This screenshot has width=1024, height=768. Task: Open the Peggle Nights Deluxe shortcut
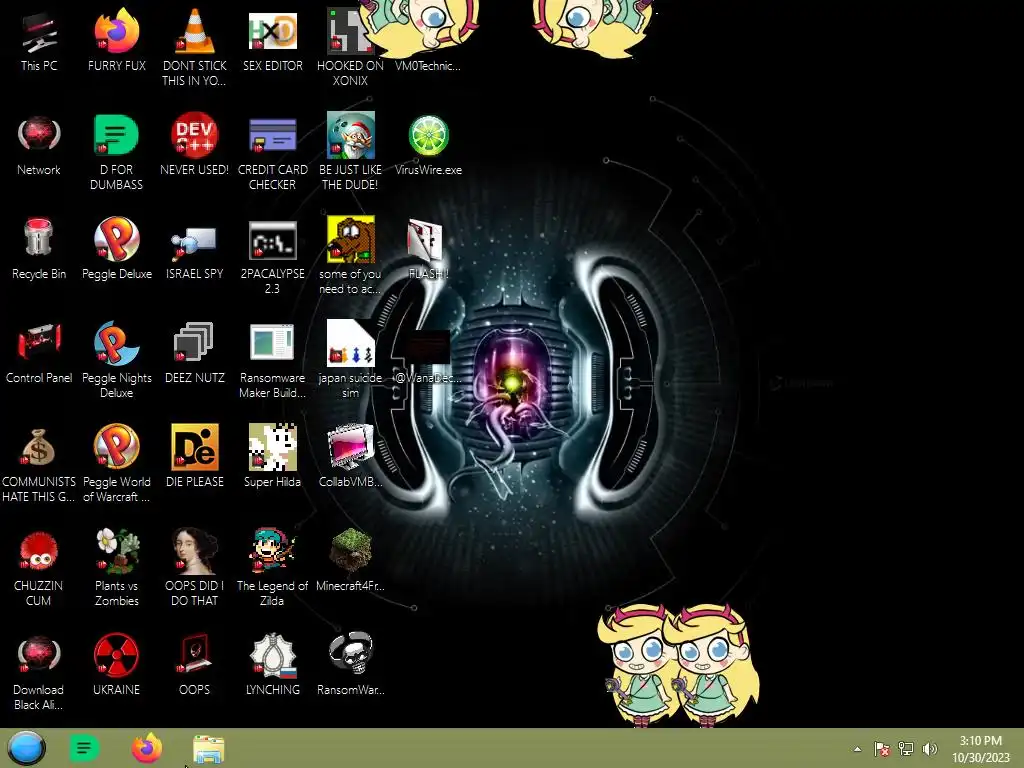(116, 343)
